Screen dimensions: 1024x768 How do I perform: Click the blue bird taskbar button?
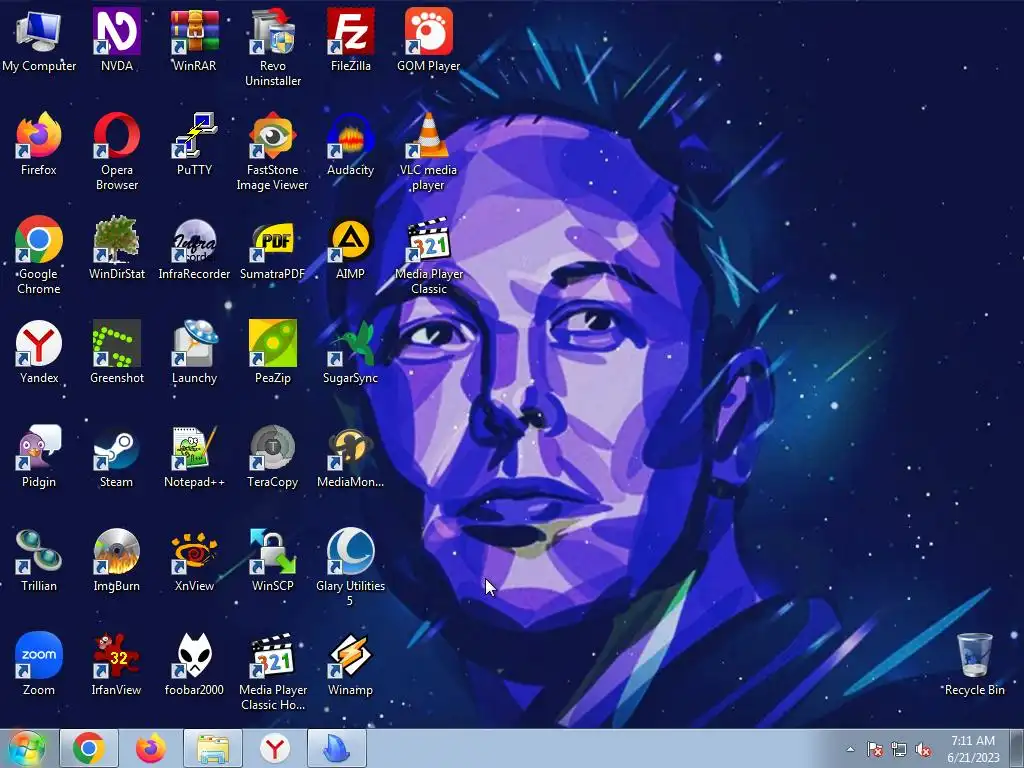coord(337,748)
